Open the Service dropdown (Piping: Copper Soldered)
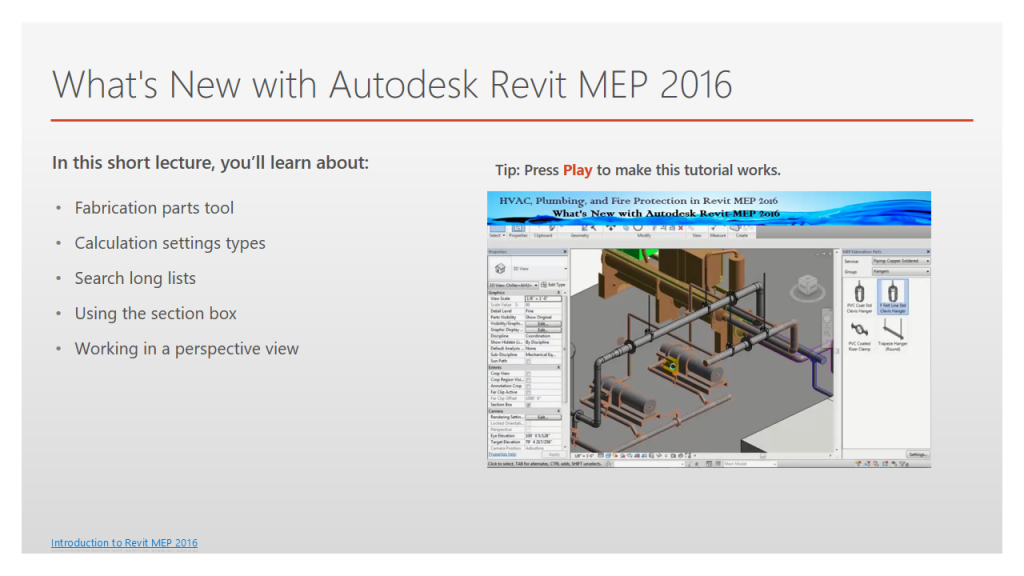The height and width of the screenshot is (576, 1024). tap(901, 261)
